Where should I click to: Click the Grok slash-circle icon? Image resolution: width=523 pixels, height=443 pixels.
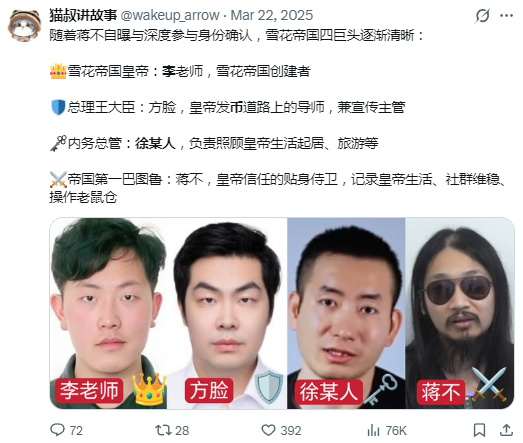(482, 15)
